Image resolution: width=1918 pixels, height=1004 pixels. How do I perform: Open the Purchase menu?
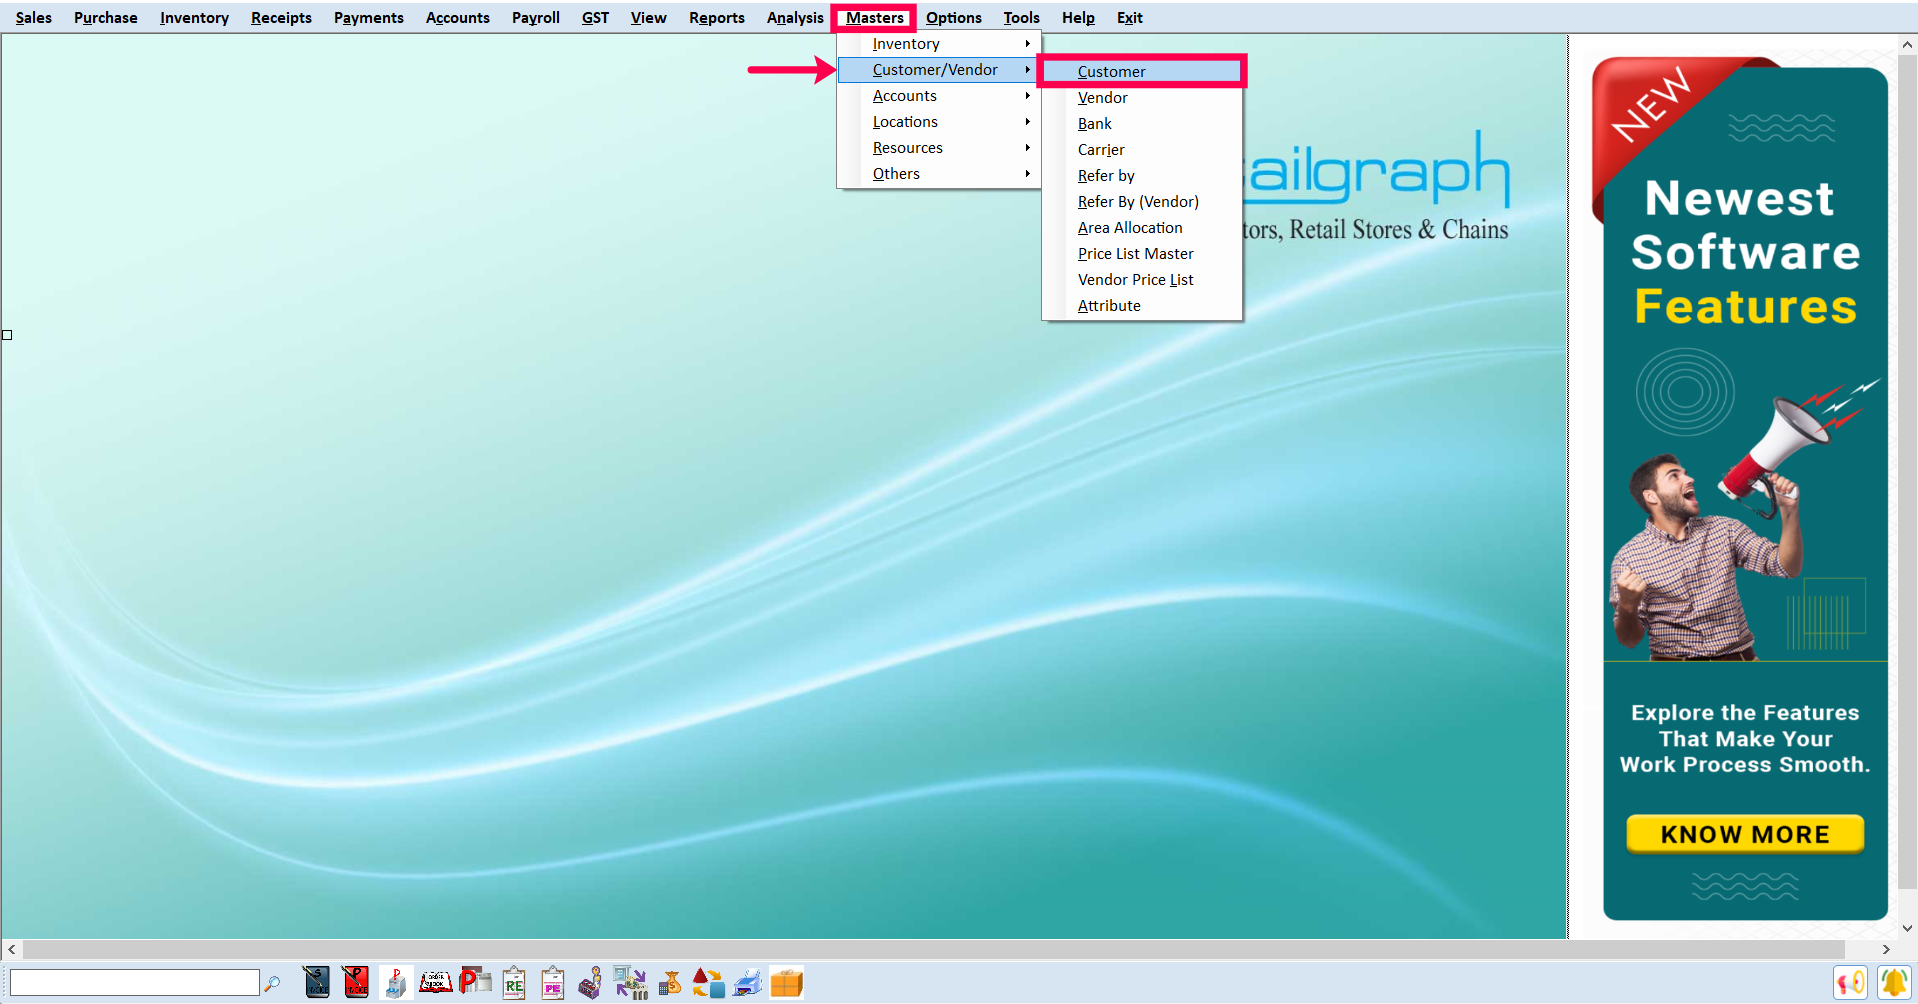(x=106, y=18)
